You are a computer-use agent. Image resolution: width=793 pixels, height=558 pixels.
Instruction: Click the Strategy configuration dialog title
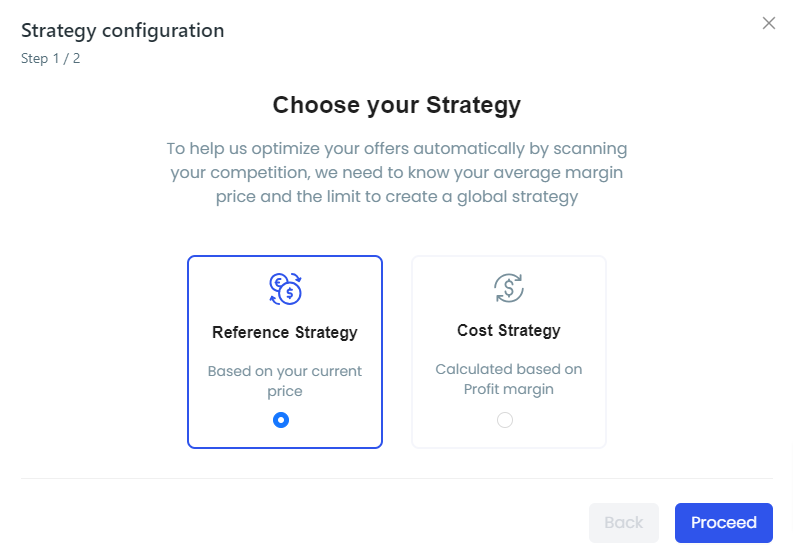coord(122,31)
